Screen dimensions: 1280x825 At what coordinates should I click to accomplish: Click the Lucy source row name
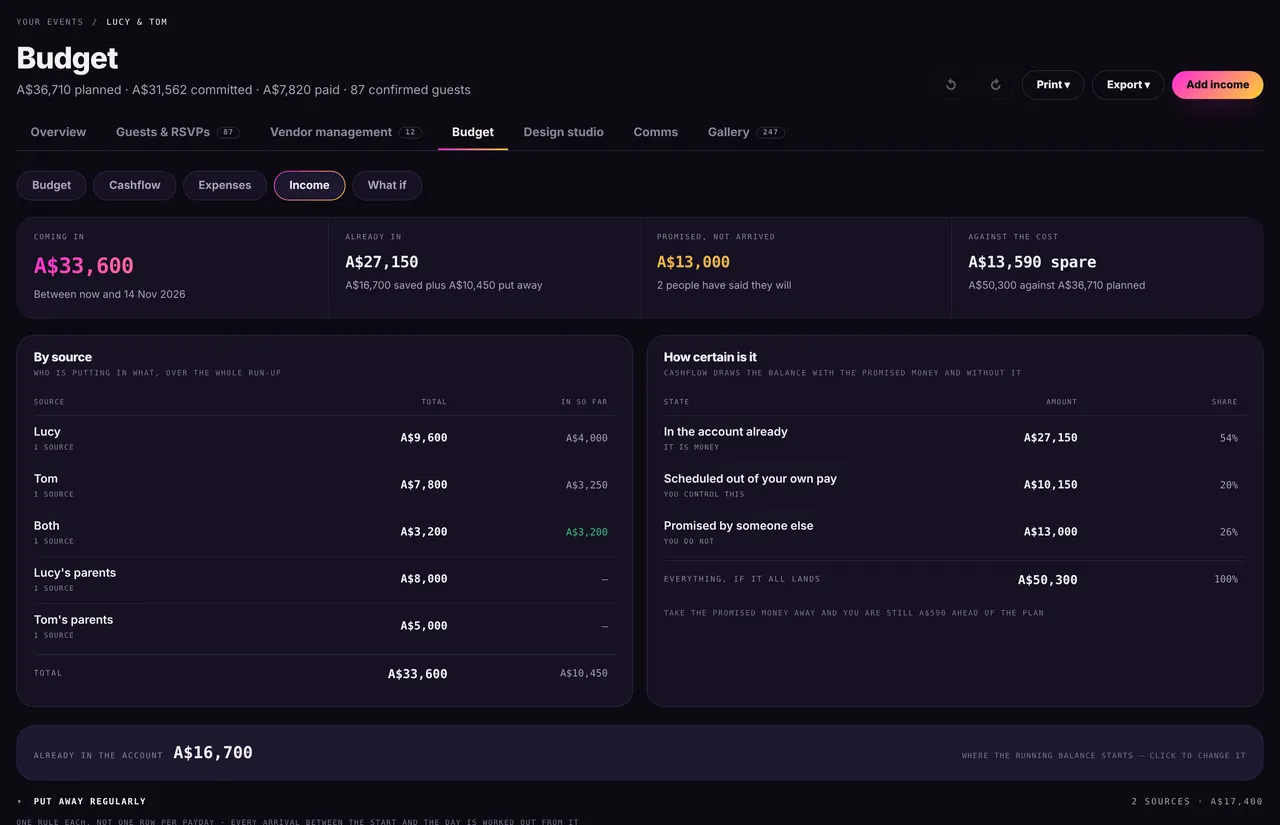pyautogui.click(x=47, y=432)
